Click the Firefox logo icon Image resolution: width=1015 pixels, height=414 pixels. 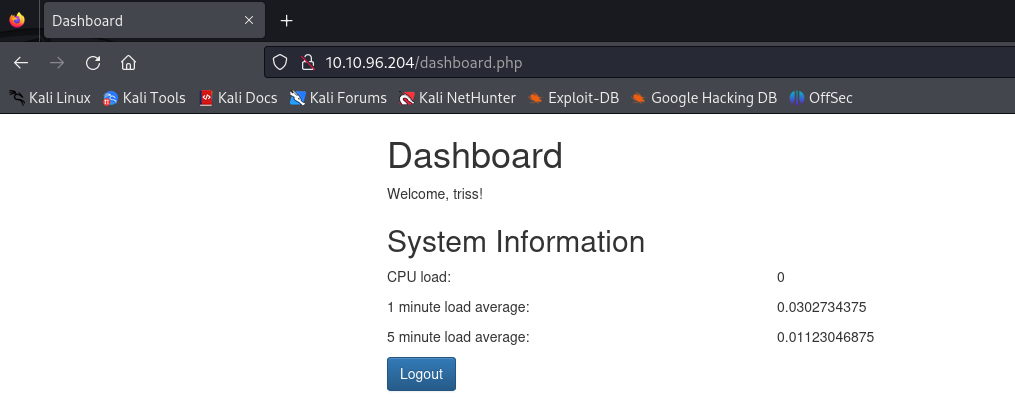point(17,20)
